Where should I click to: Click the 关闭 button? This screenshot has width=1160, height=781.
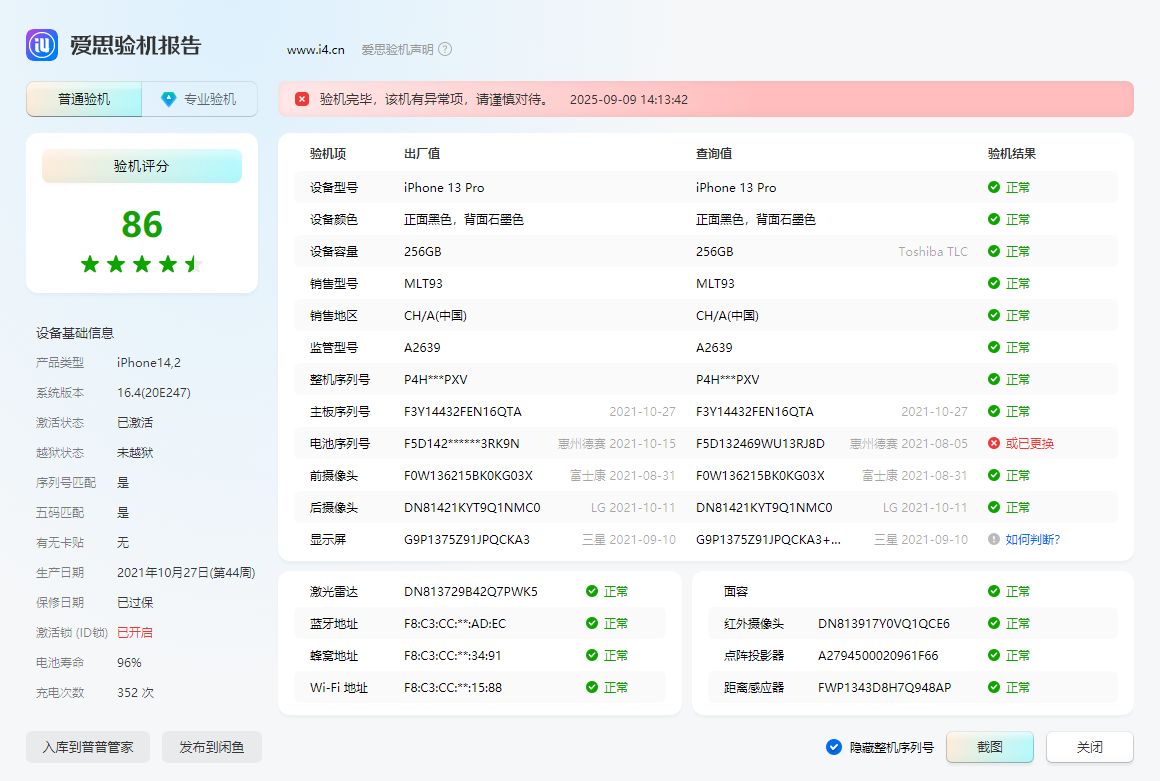coord(1089,746)
